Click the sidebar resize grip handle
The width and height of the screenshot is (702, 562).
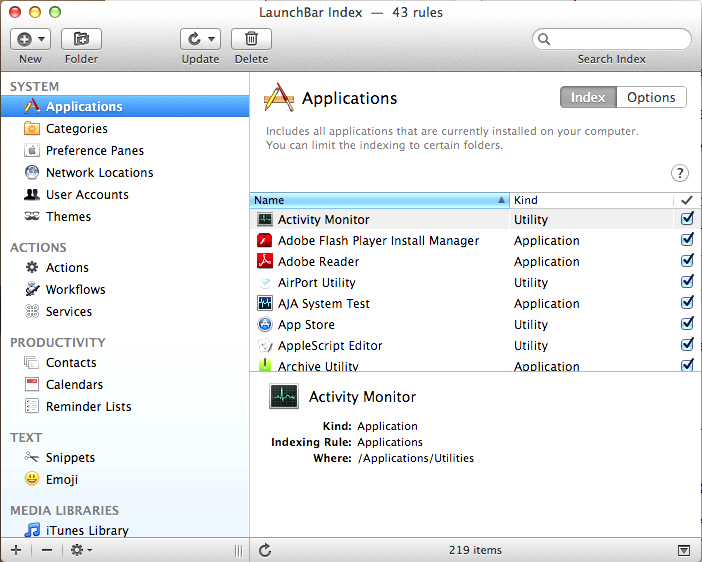(x=239, y=550)
